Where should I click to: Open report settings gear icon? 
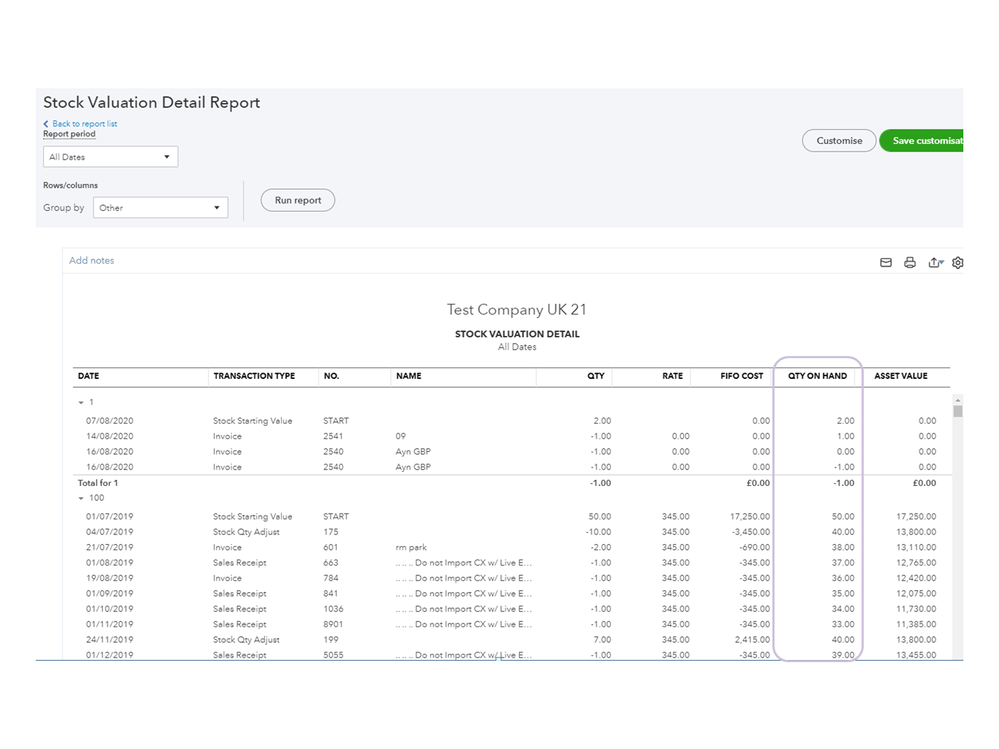pos(957,263)
